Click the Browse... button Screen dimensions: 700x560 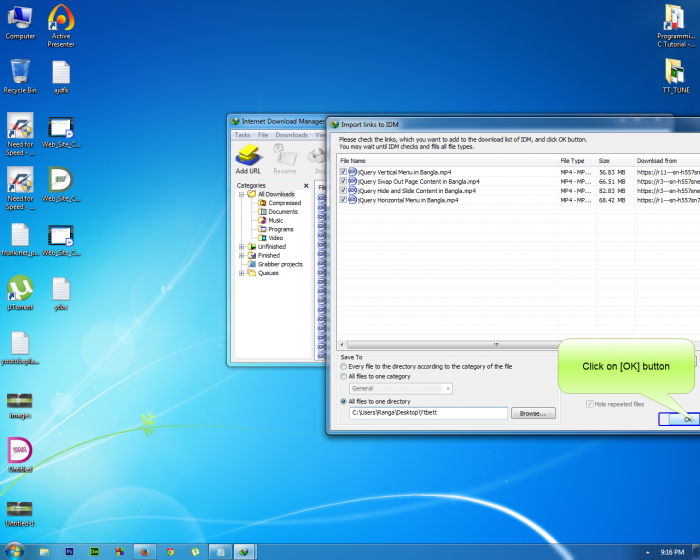tap(533, 413)
